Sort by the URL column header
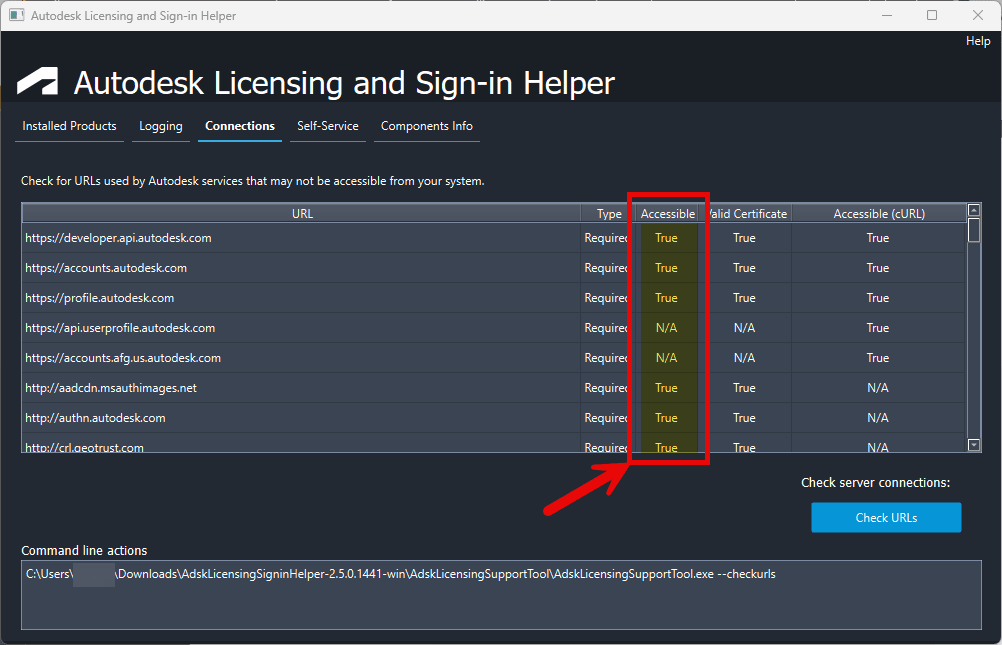Image resolution: width=1002 pixels, height=645 pixels. coord(302,214)
